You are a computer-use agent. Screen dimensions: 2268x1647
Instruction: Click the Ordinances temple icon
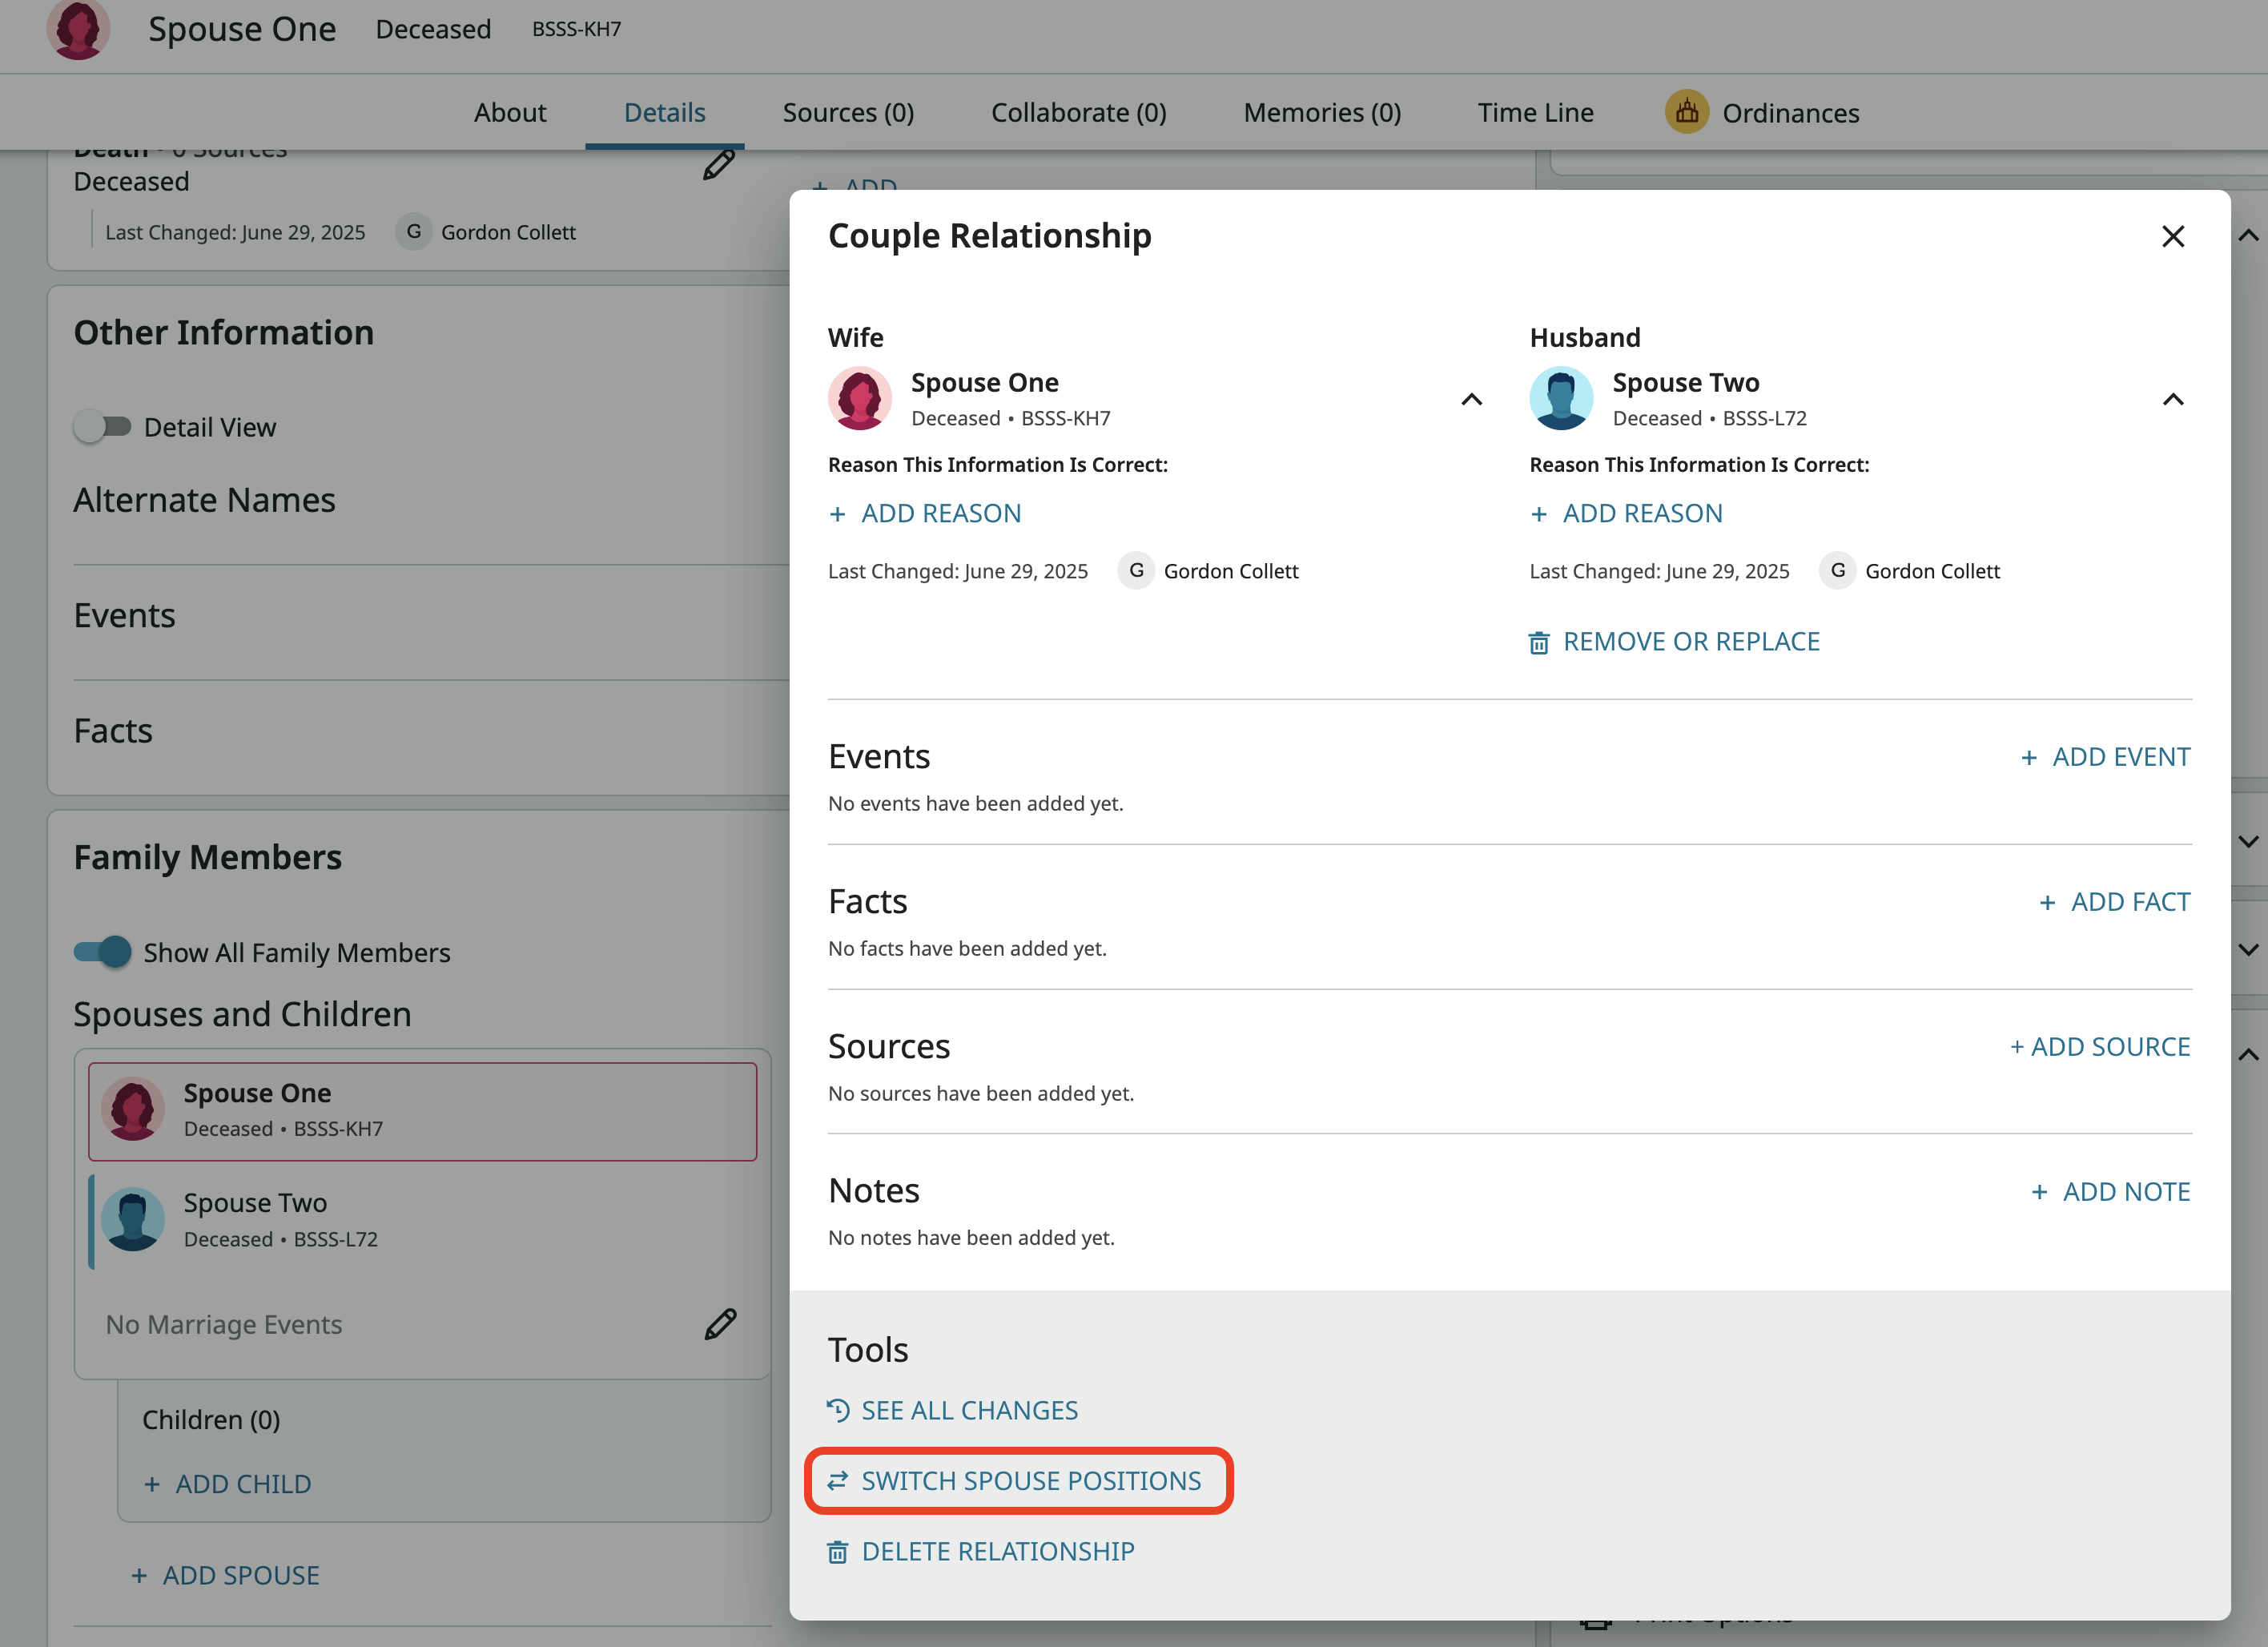tap(1686, 112)
